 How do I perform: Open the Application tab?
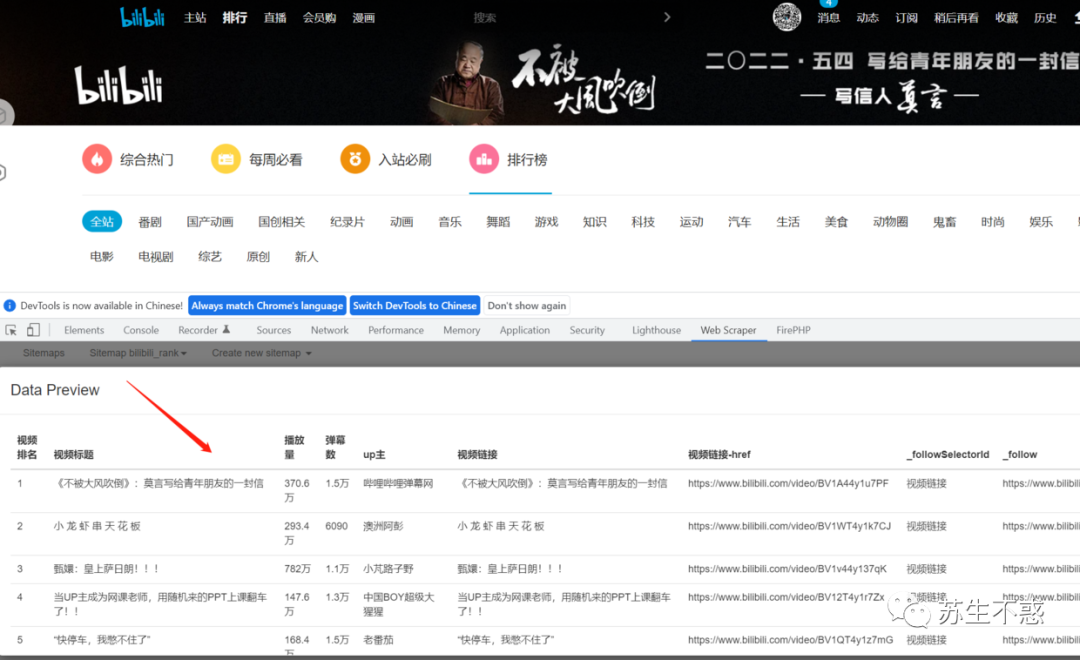click(525, 330)
